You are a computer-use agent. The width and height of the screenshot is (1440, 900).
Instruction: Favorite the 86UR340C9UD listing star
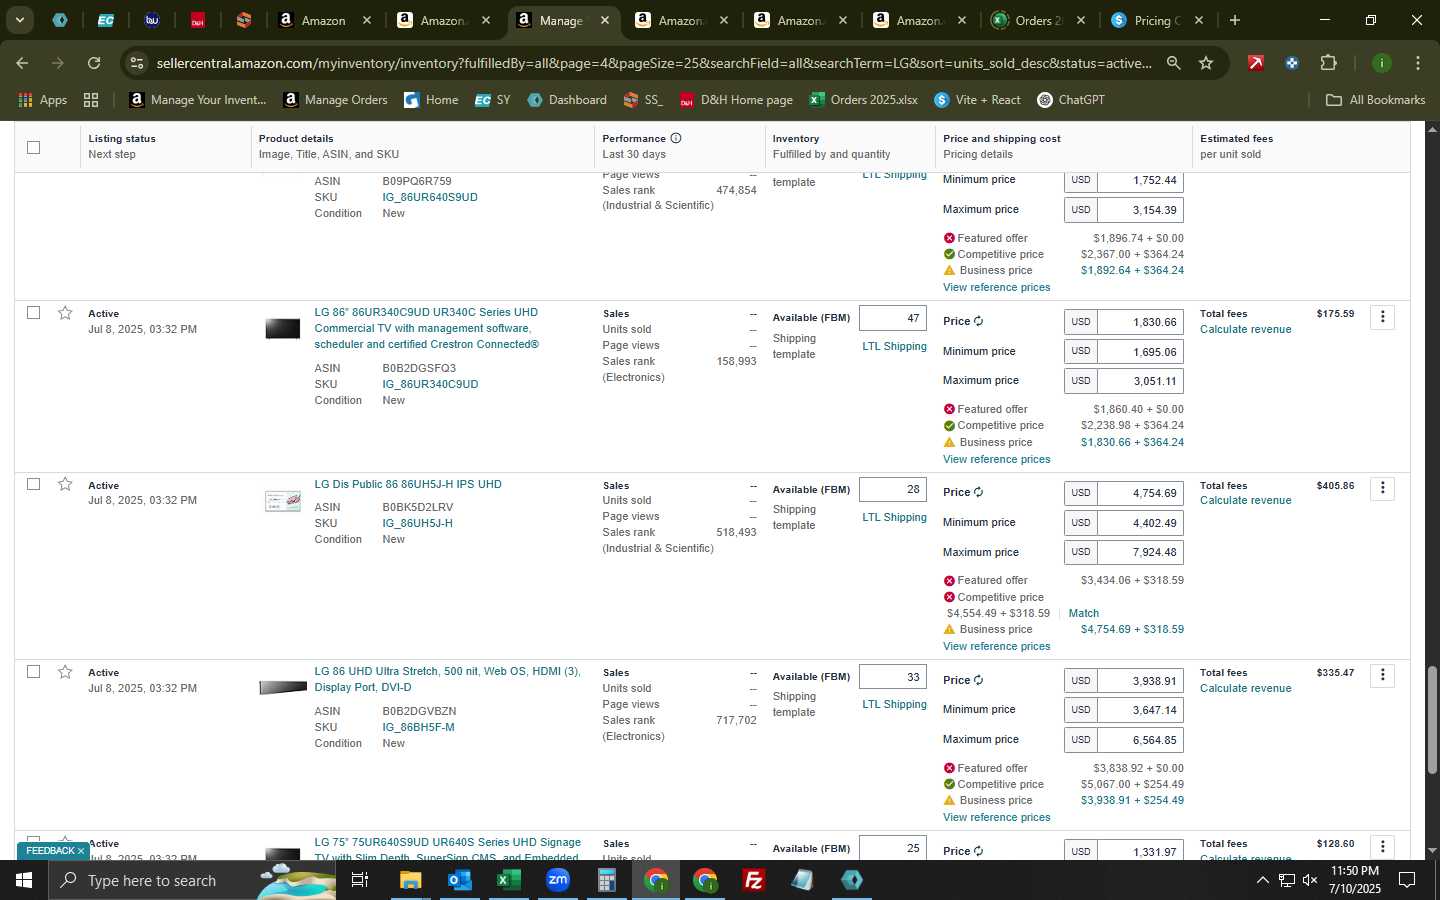coord(65,313)
